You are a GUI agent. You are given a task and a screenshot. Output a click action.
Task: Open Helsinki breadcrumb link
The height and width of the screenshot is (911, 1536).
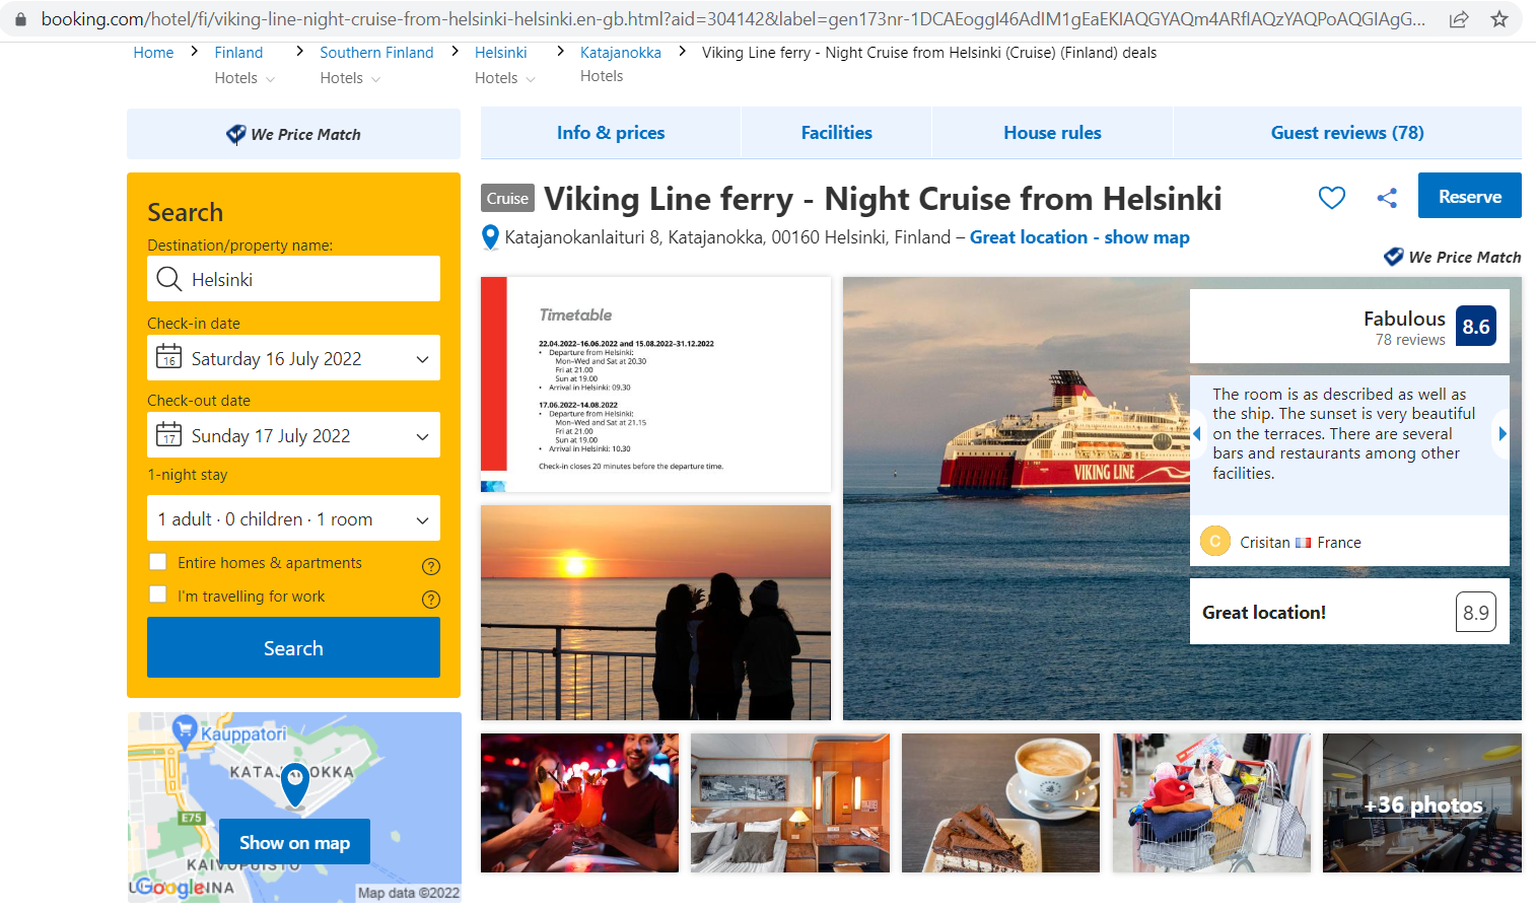pyautogui.click(x=500, y=52)
